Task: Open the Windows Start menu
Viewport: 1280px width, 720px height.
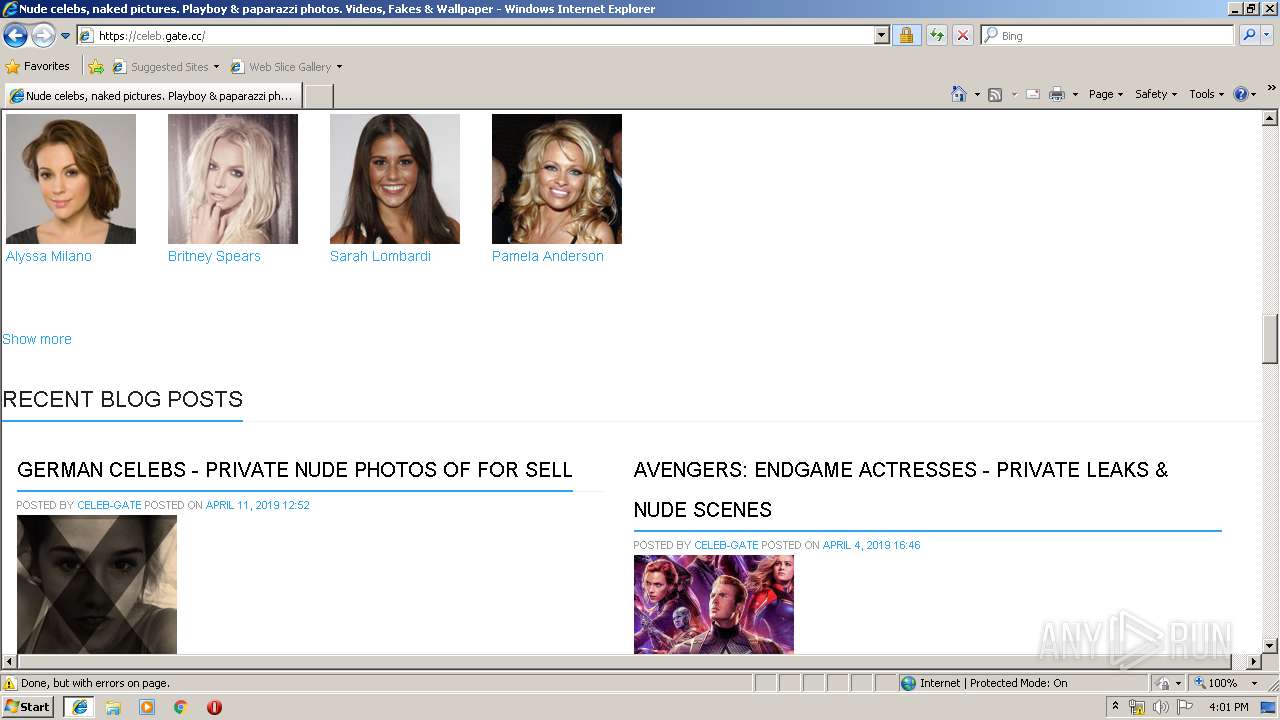Action: (28, 706)
